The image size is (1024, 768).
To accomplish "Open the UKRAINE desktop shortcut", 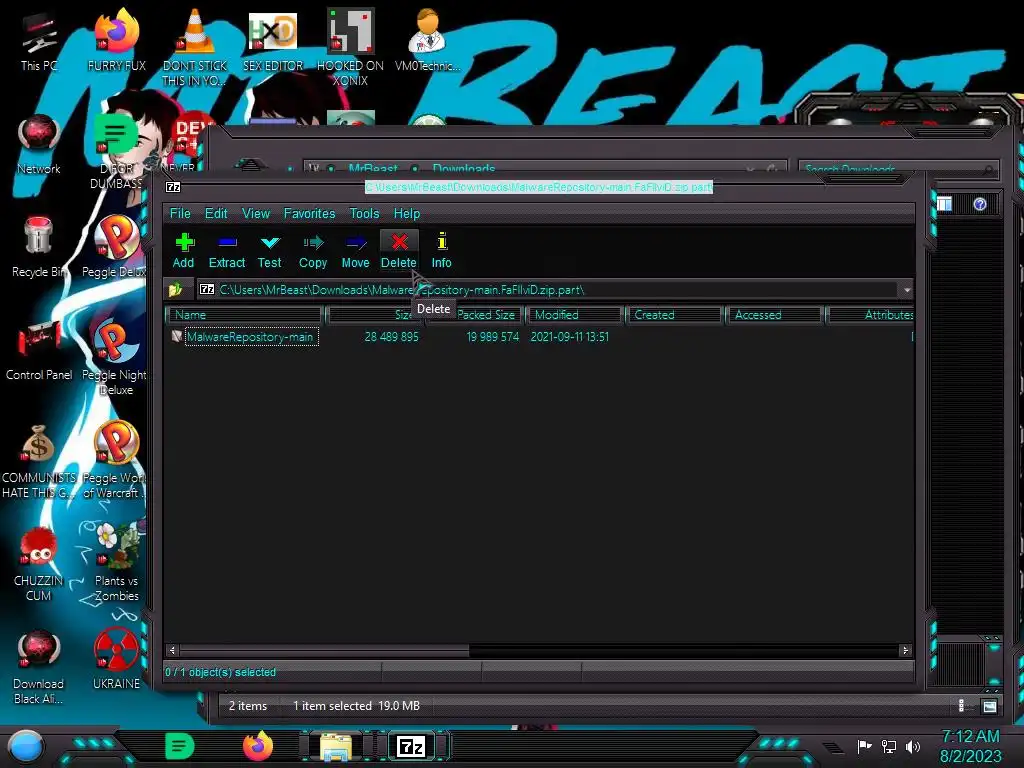I will (116, 658).
